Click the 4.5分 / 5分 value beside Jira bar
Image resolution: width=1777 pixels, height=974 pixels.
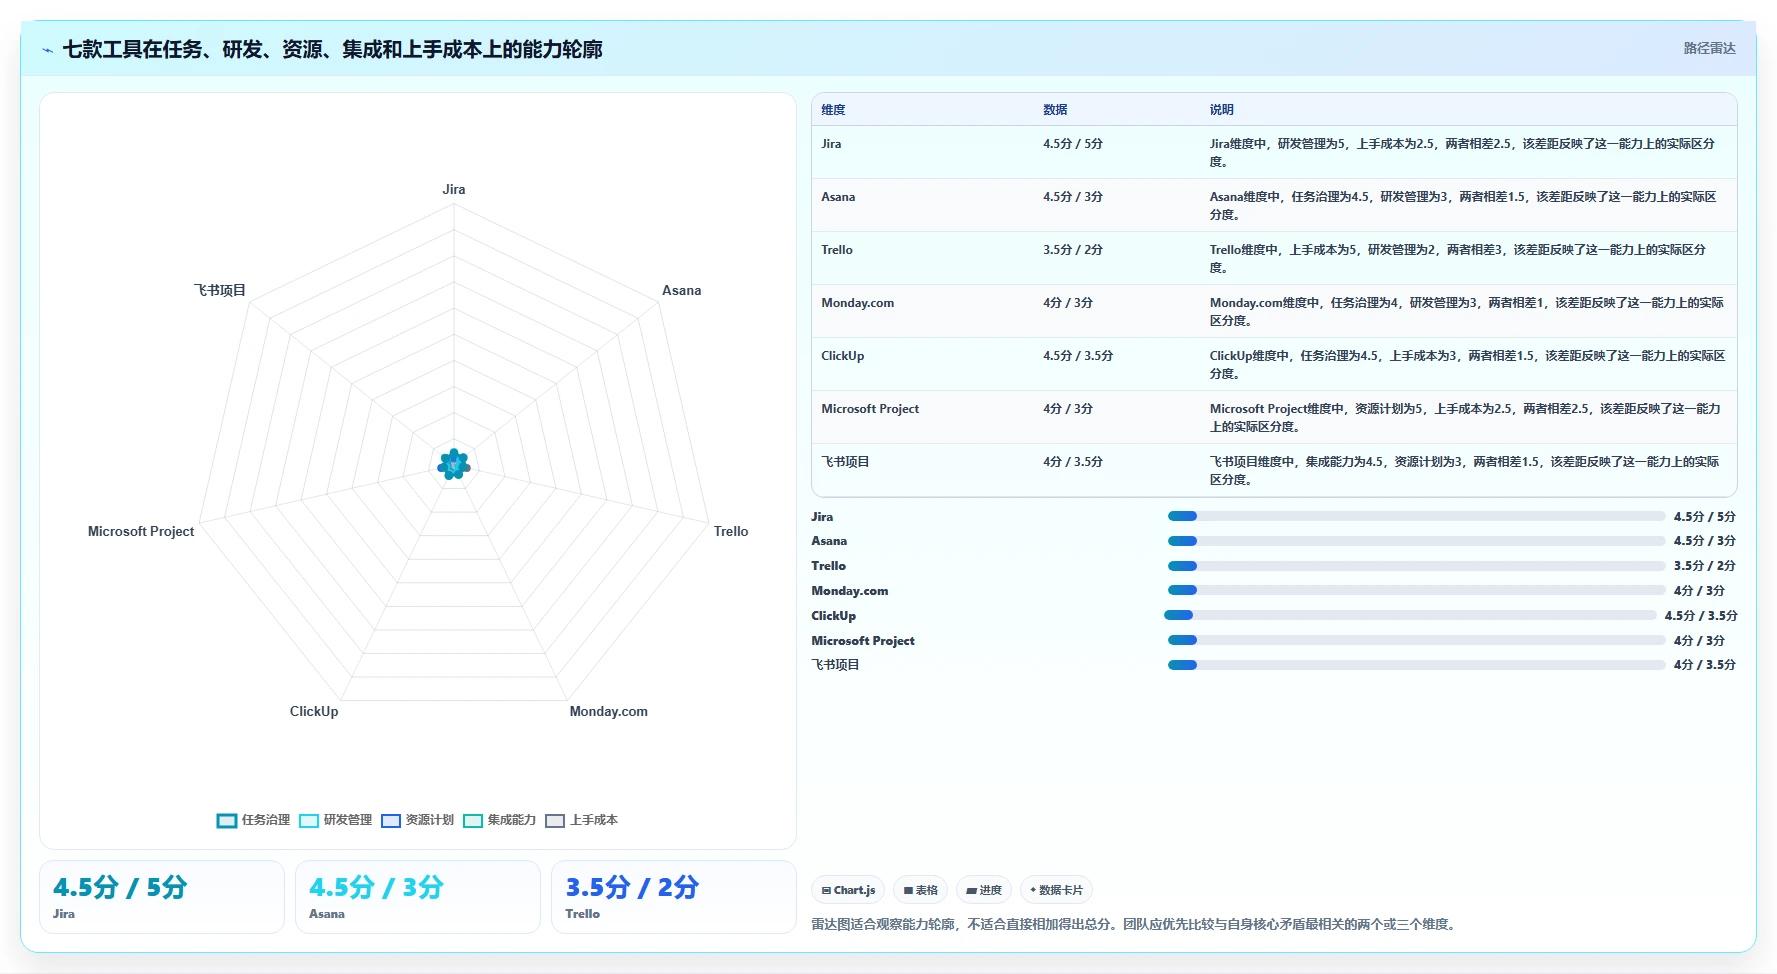click(x=1704, y=517)
